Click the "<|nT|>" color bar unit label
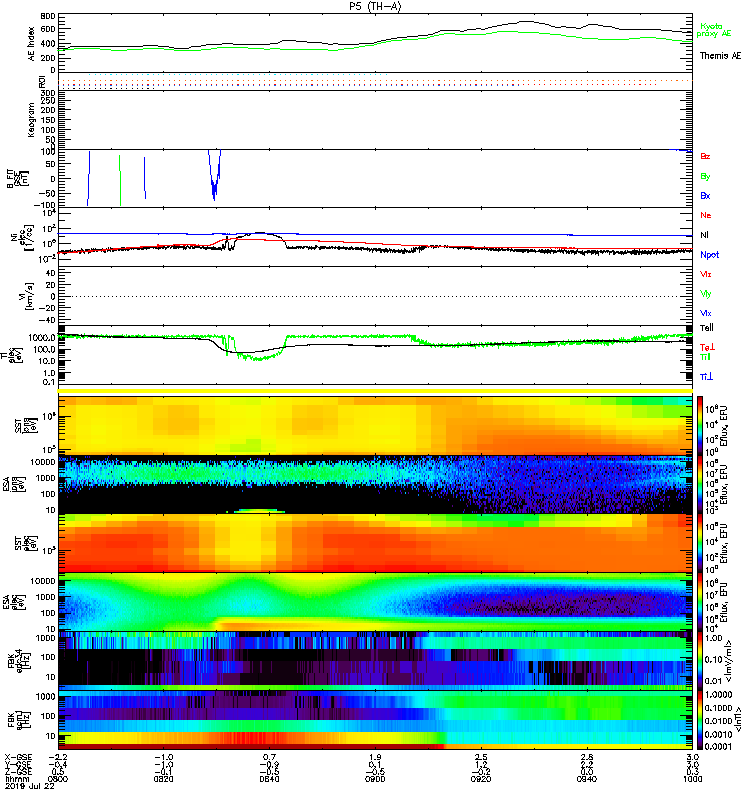This screenshot has height=800, width=750. click(736, 720)
